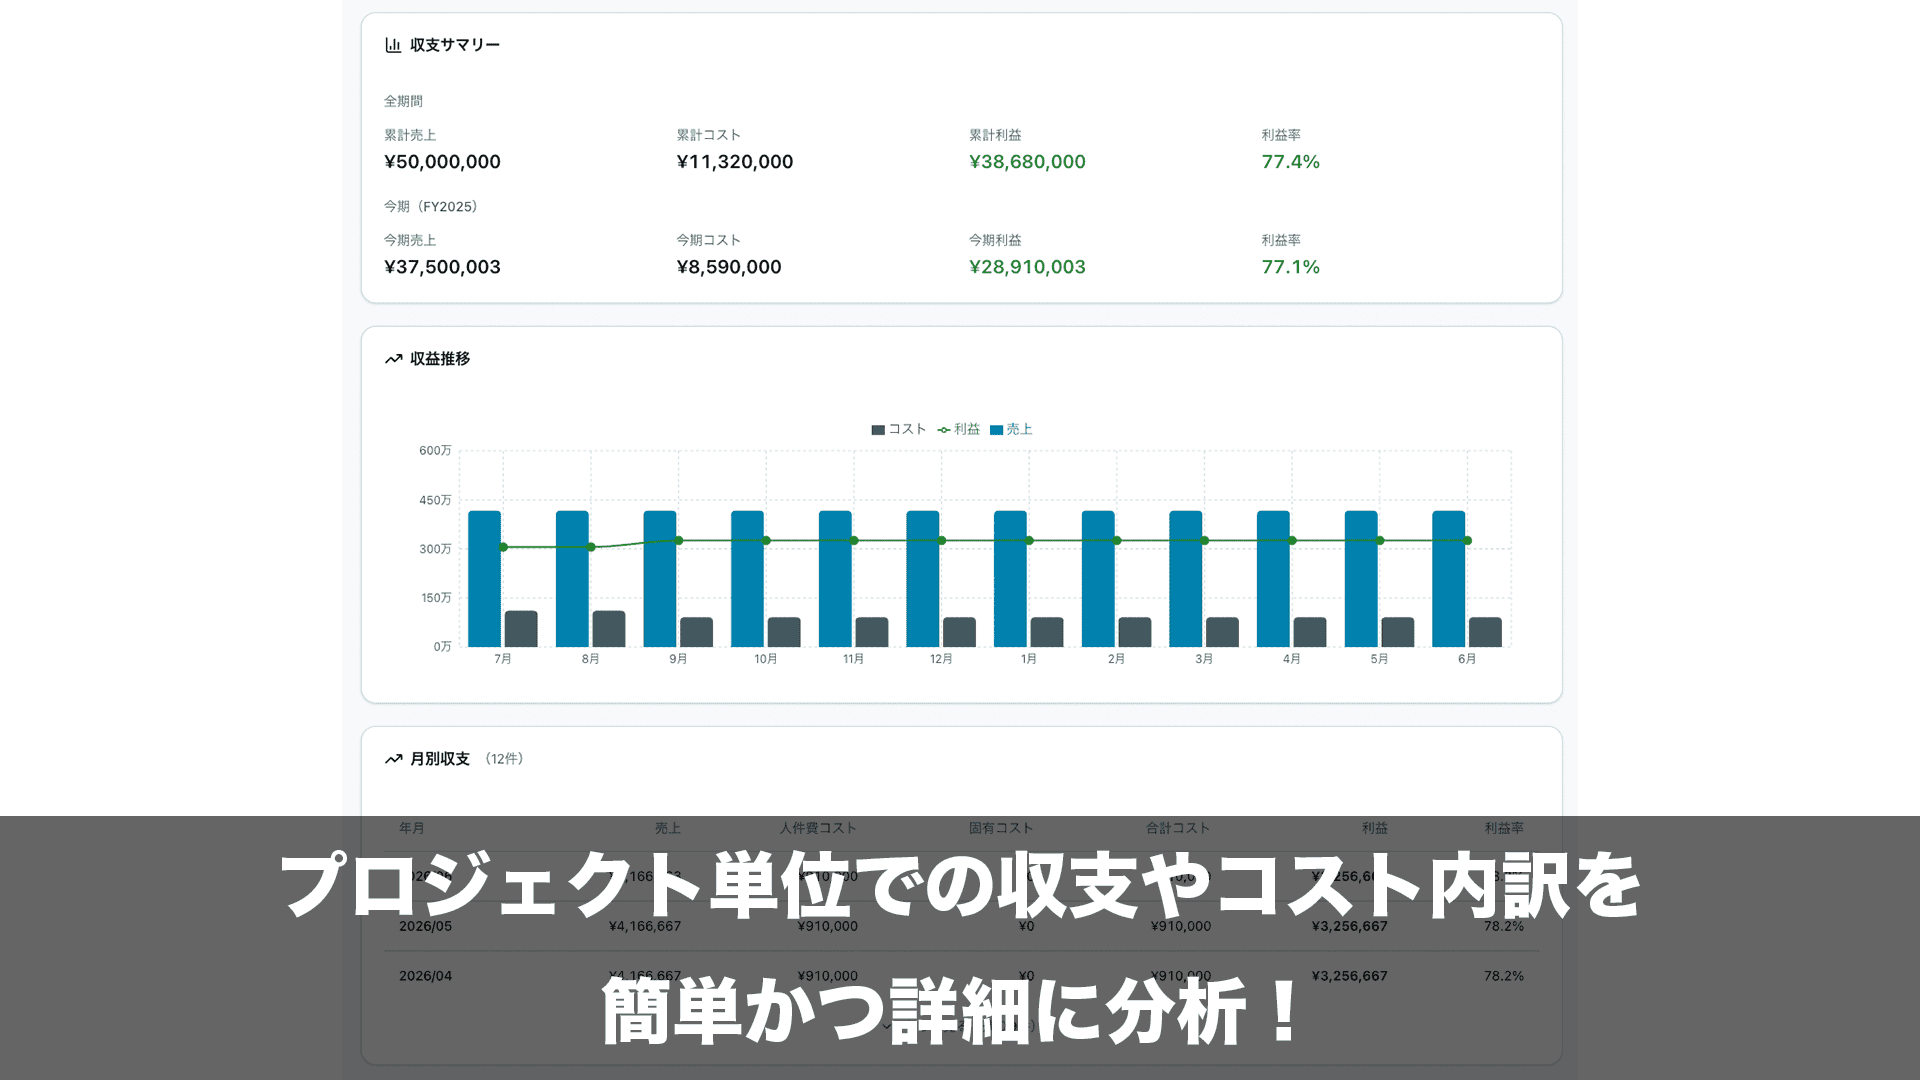Click the 収益推移 trend line icon
The width and height of the screenshot is (1920, 1080).
coord(392,358)
